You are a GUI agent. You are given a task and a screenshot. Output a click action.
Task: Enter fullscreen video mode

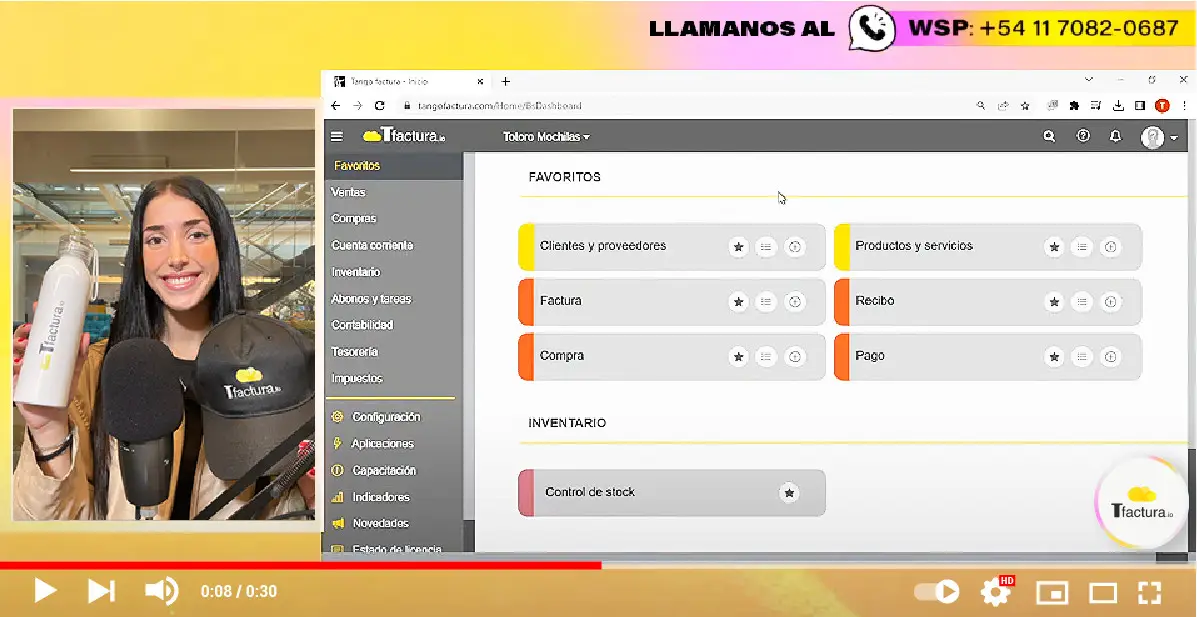click(x=1150, y=592)
